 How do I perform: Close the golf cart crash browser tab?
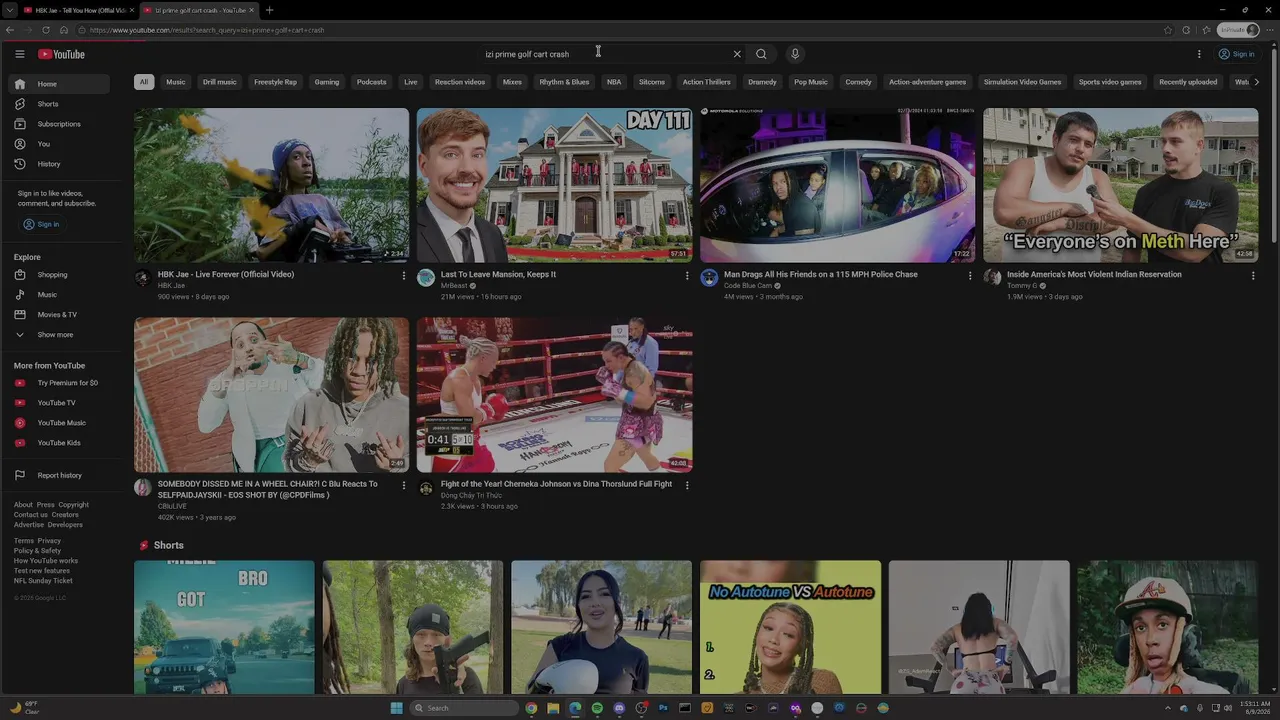tap(251, 10)
